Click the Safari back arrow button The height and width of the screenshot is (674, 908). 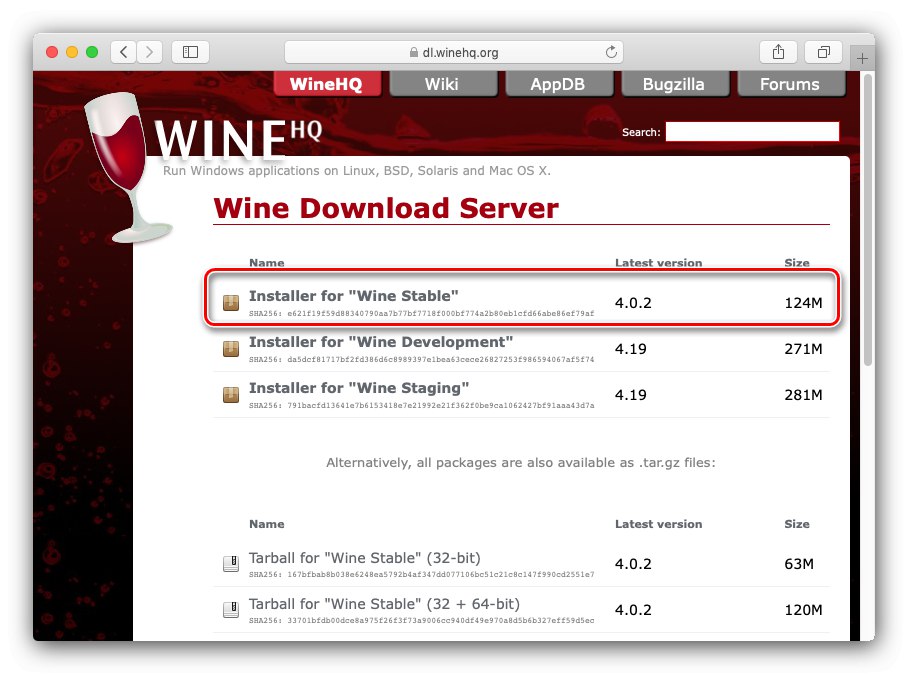[x=124, y=52]
